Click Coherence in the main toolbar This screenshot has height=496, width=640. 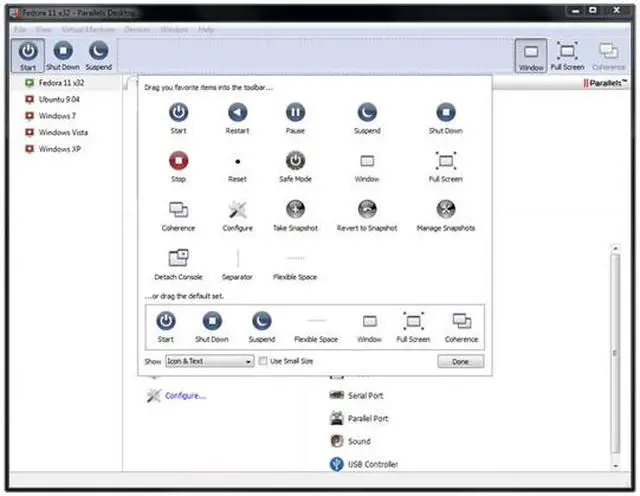coord(608,56)
